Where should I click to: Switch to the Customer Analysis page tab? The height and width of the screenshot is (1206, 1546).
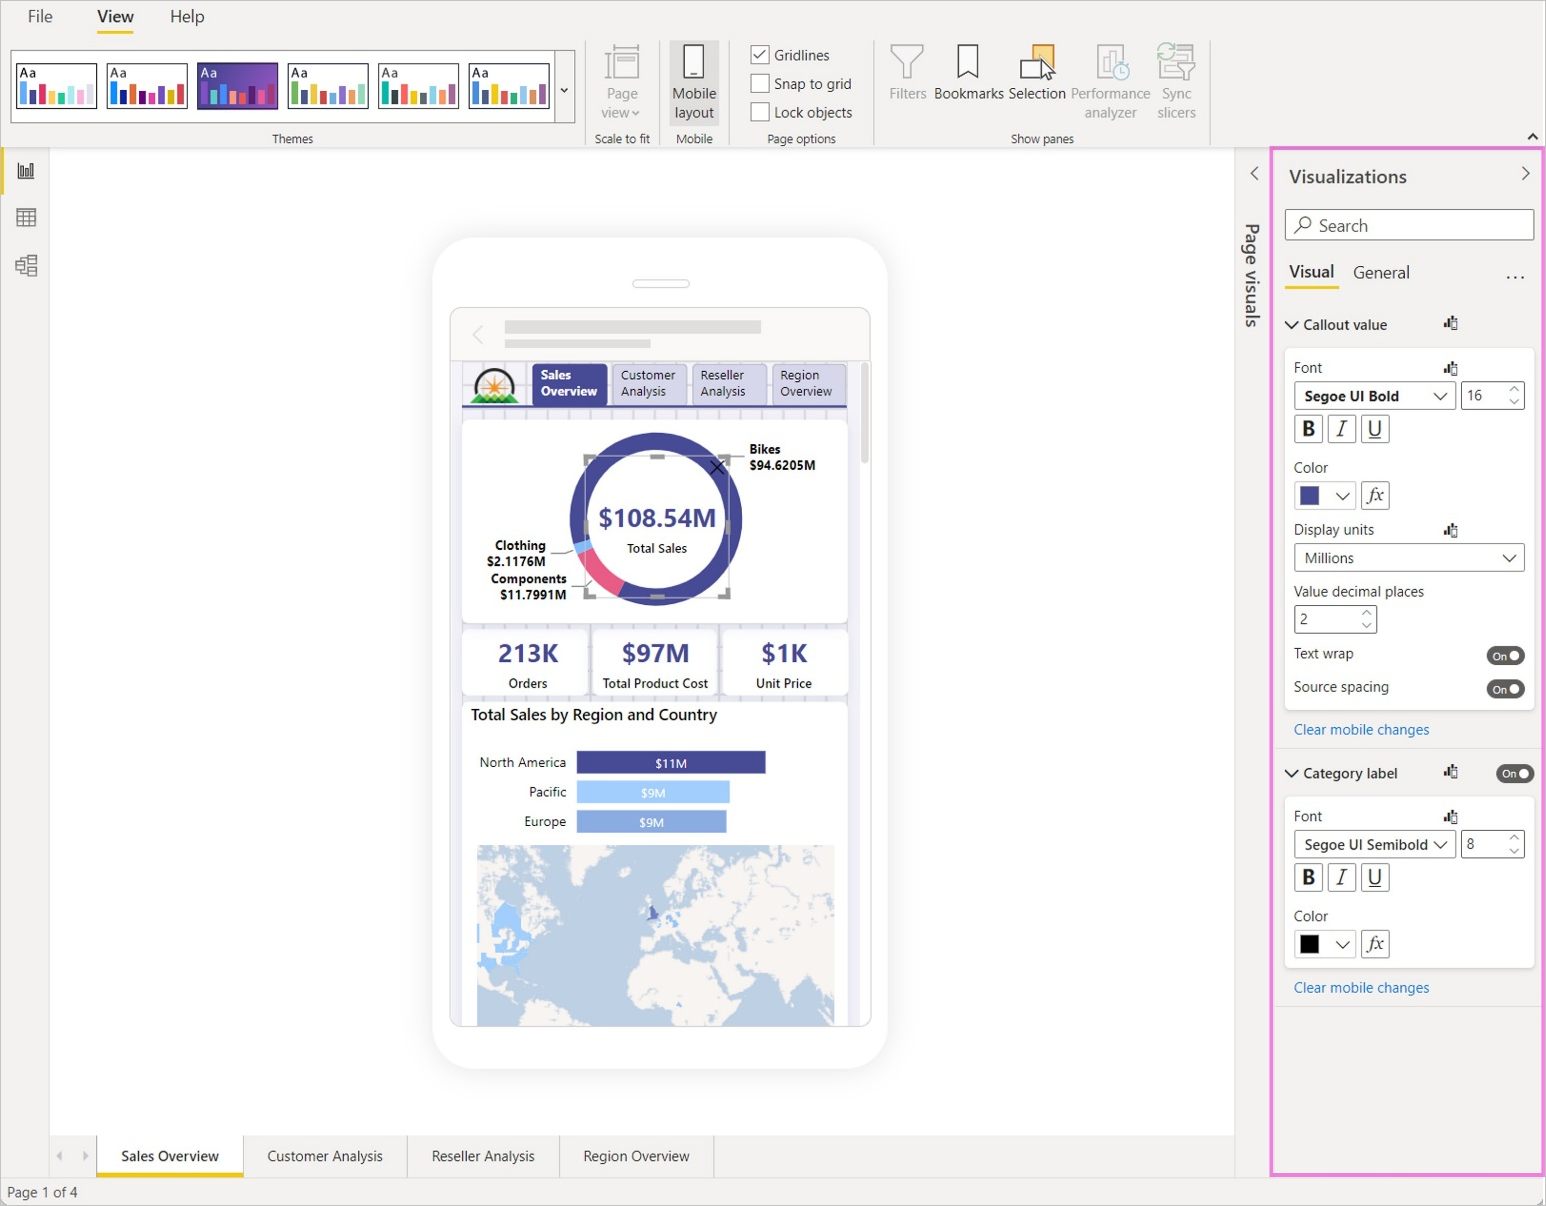325,1156
